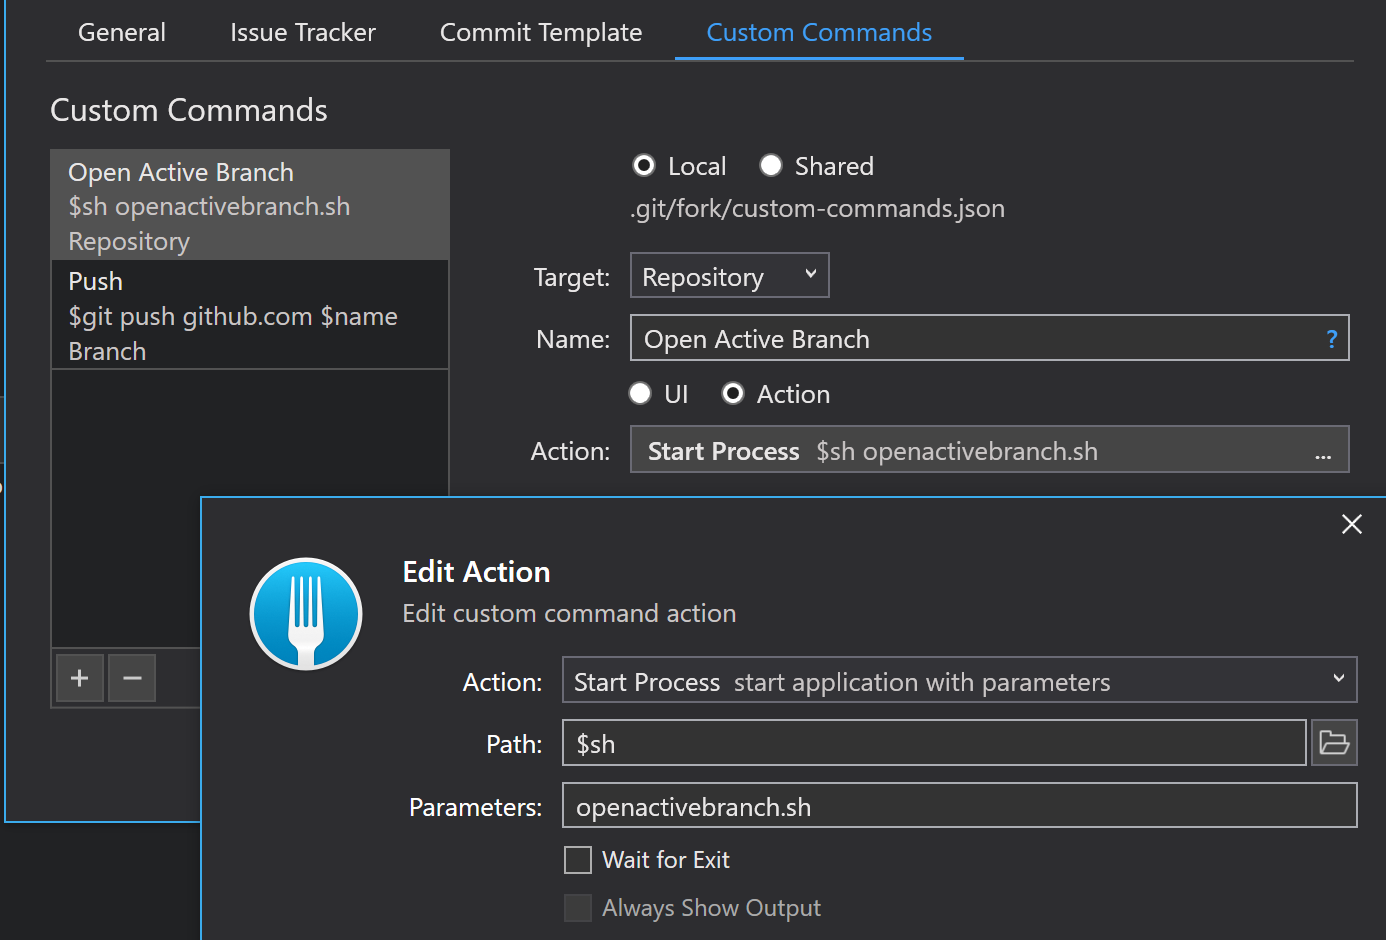Switch the command type to UI
The height and width of the screenshot is (940, 1386).
tap(640, 393)
